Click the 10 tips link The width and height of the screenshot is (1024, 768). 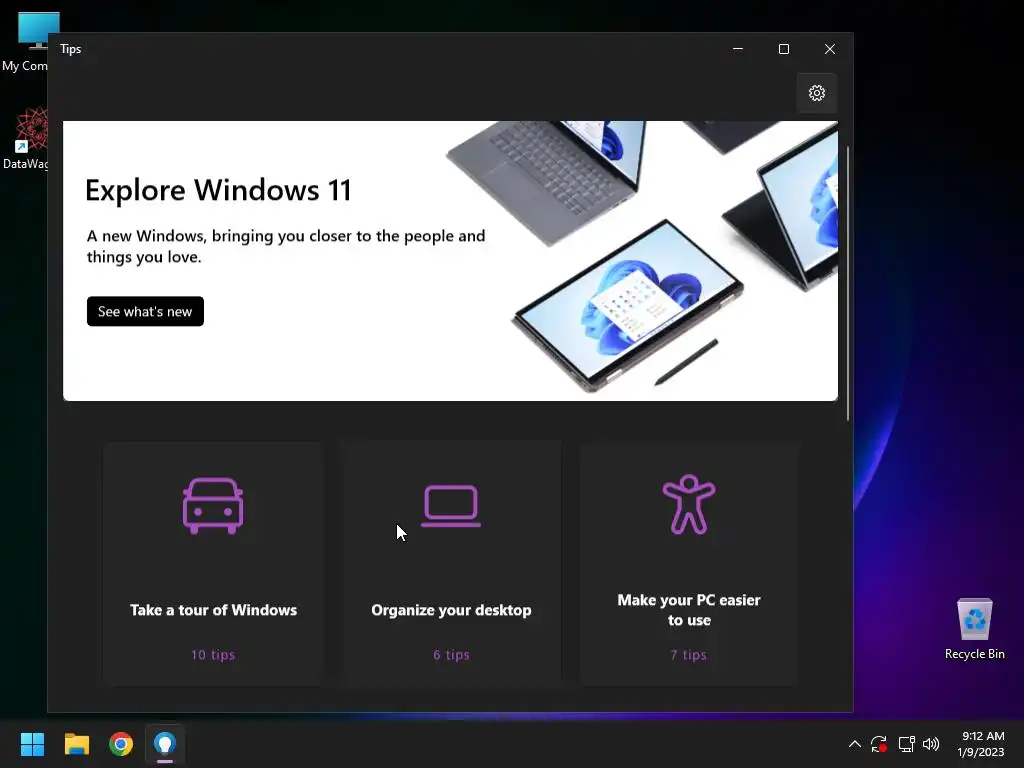(213, 654)
